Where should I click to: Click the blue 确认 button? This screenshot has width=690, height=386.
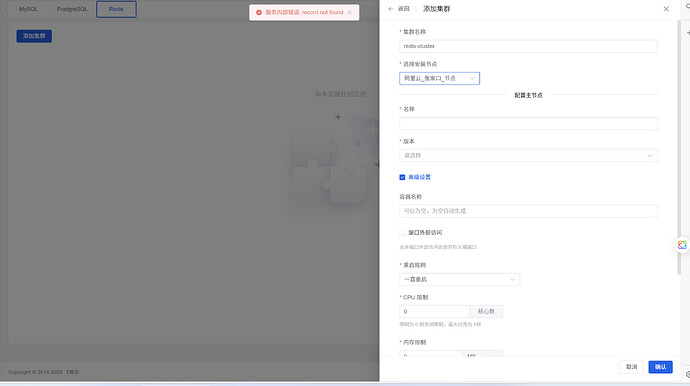point(660,367)
